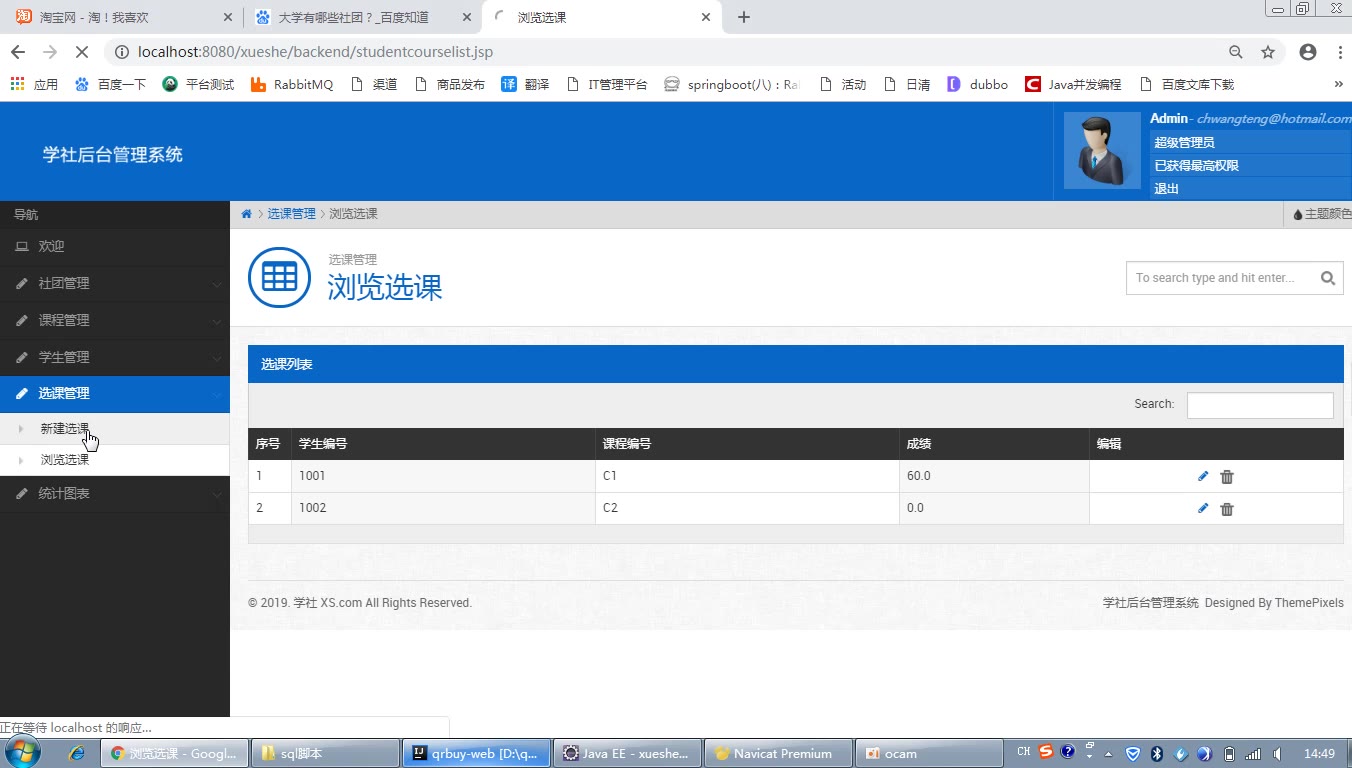Open 翻译 bookmark
Image resolution: width=1352 pixels, height=768 pixels.
[525, 85]
